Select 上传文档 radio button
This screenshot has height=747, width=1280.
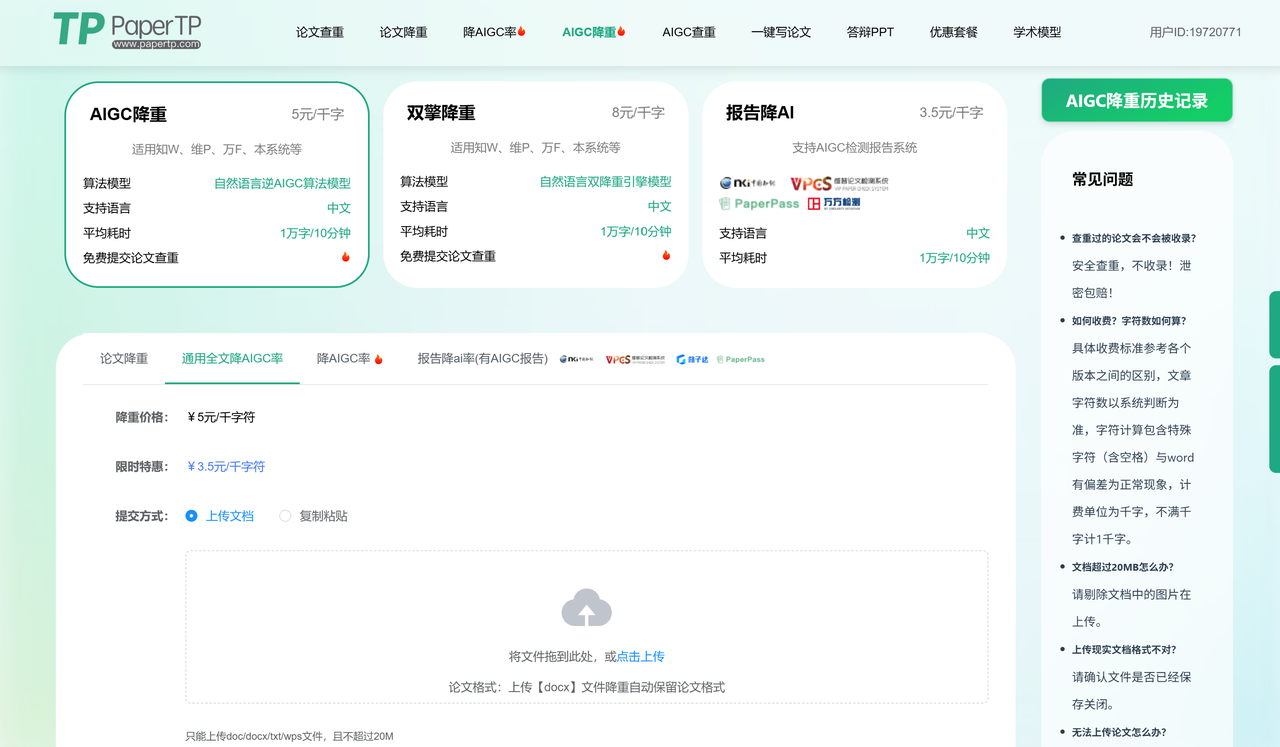coord(192,516)
